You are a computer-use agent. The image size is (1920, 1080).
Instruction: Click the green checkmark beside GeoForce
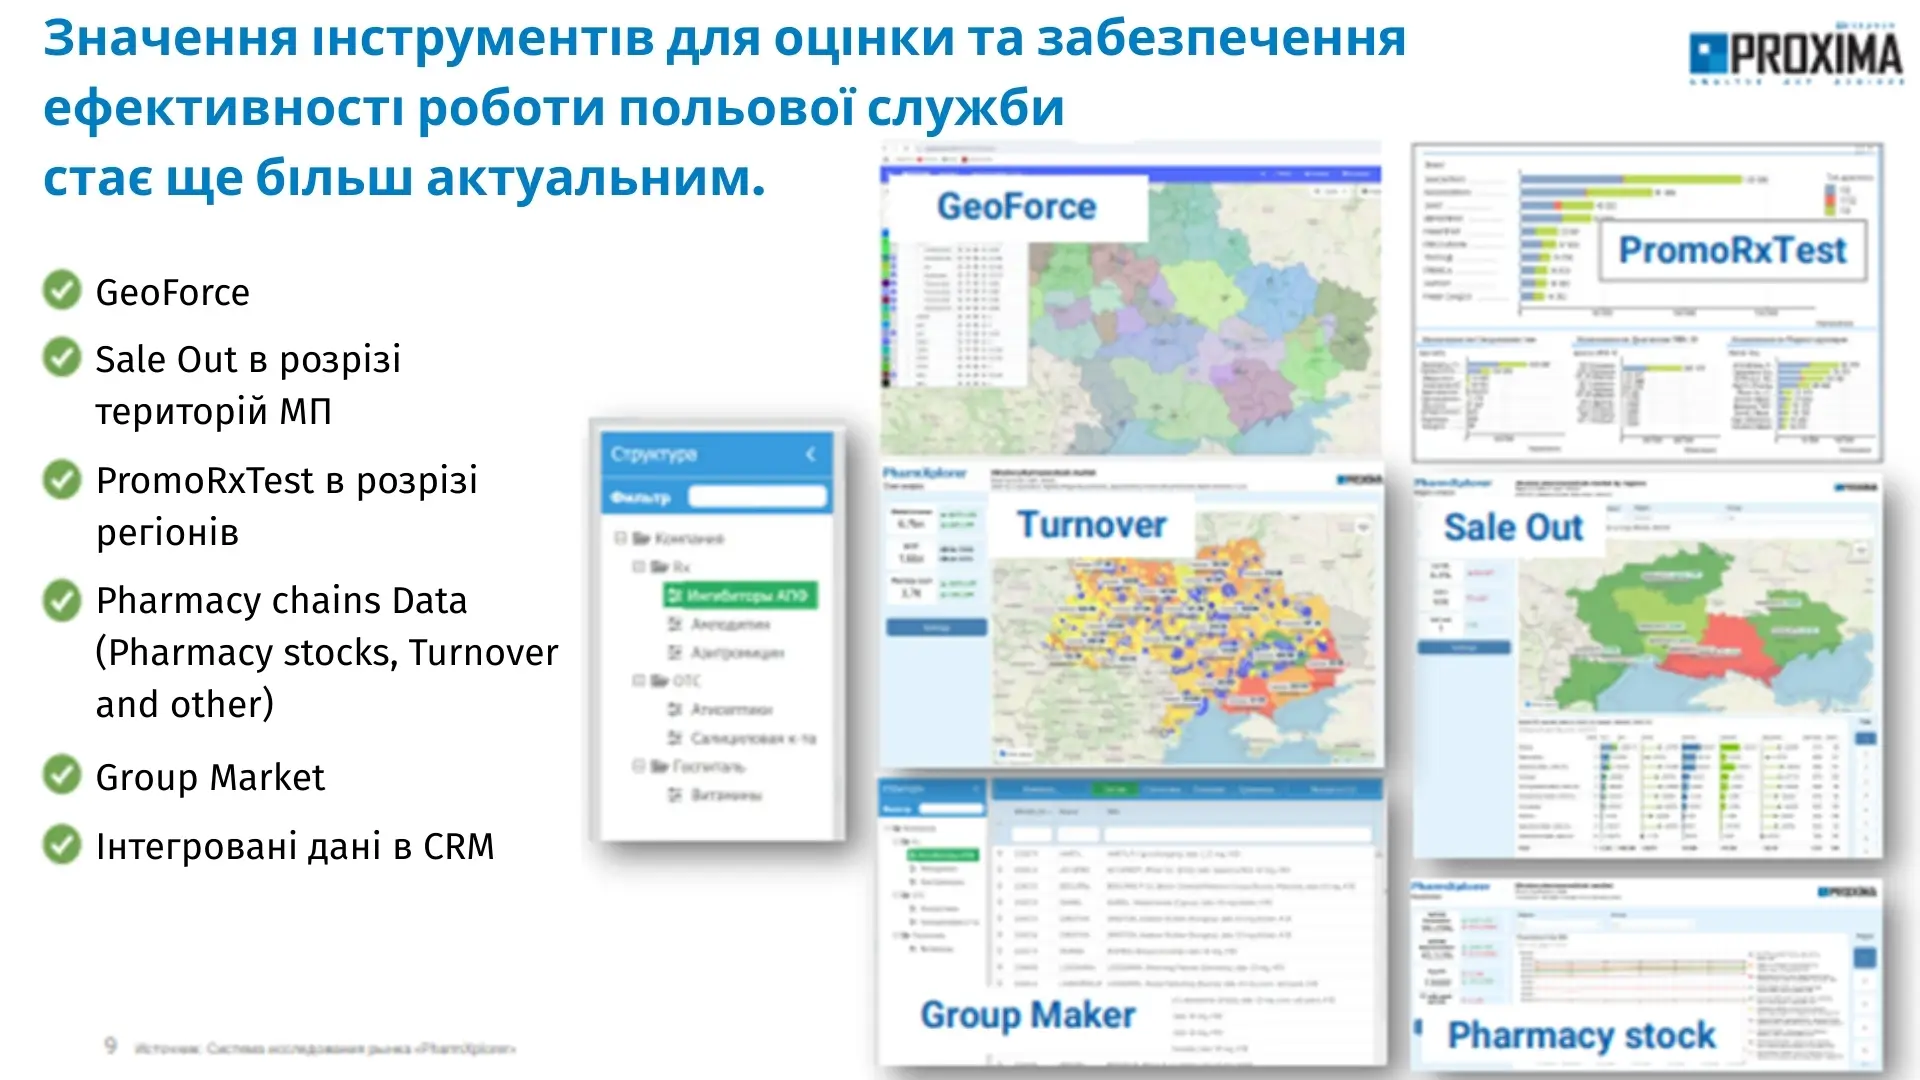62,290
